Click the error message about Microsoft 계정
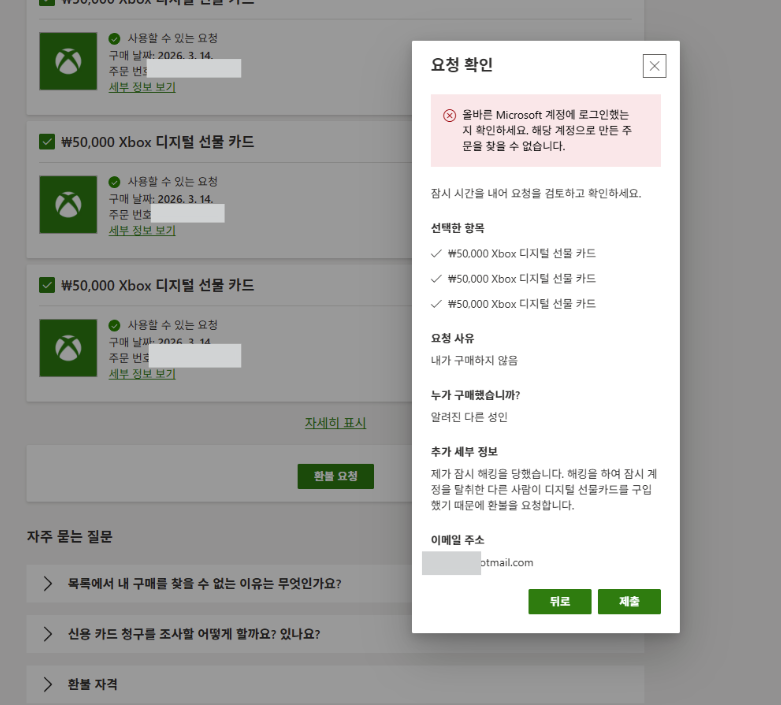This screenshot has width=781, height=705. [546, 131]
